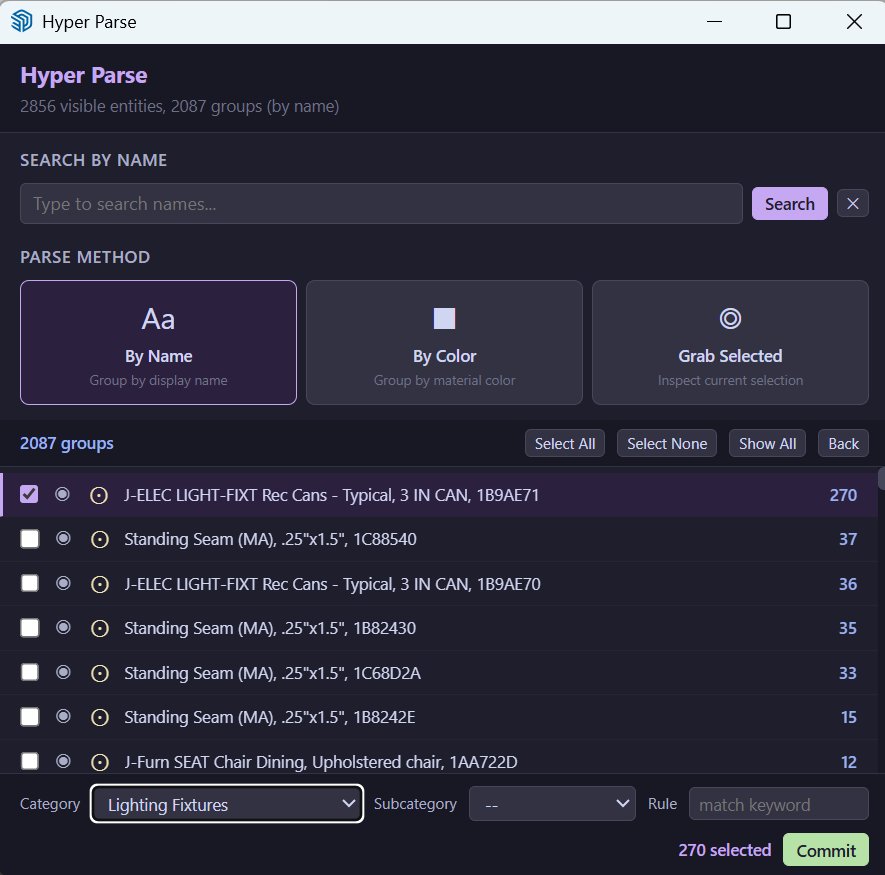This screenshot has height=875, width=885.
Task: Click the purple color swatch on the By Color card
Action: (444, 317)
